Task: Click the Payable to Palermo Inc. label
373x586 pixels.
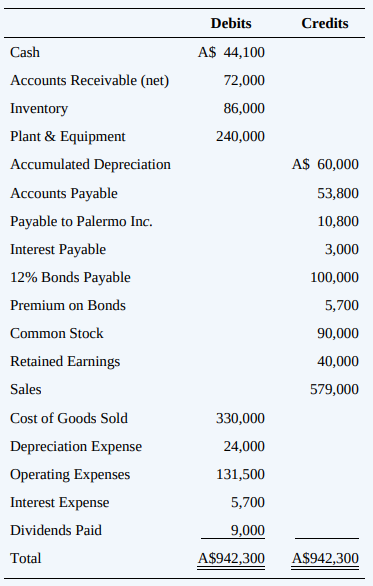Action: point(81,221)
